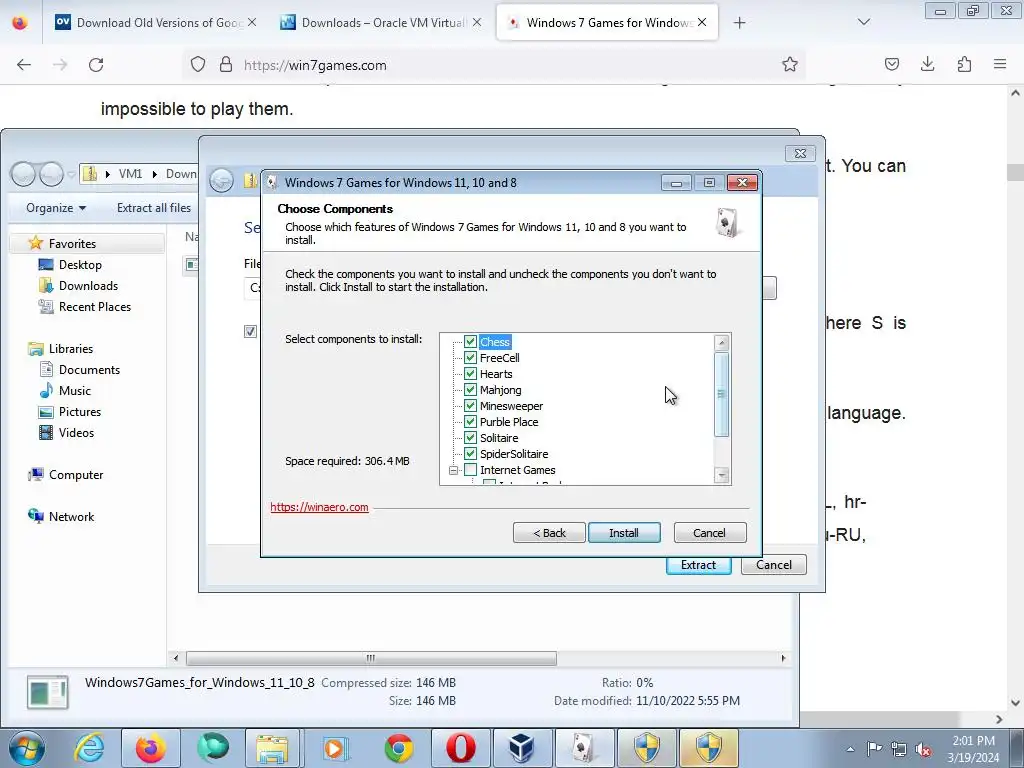This screenshot has width=1024, height=768.
Task: Open Desktop in Explorer sidebar
Action: click(80, 264)
